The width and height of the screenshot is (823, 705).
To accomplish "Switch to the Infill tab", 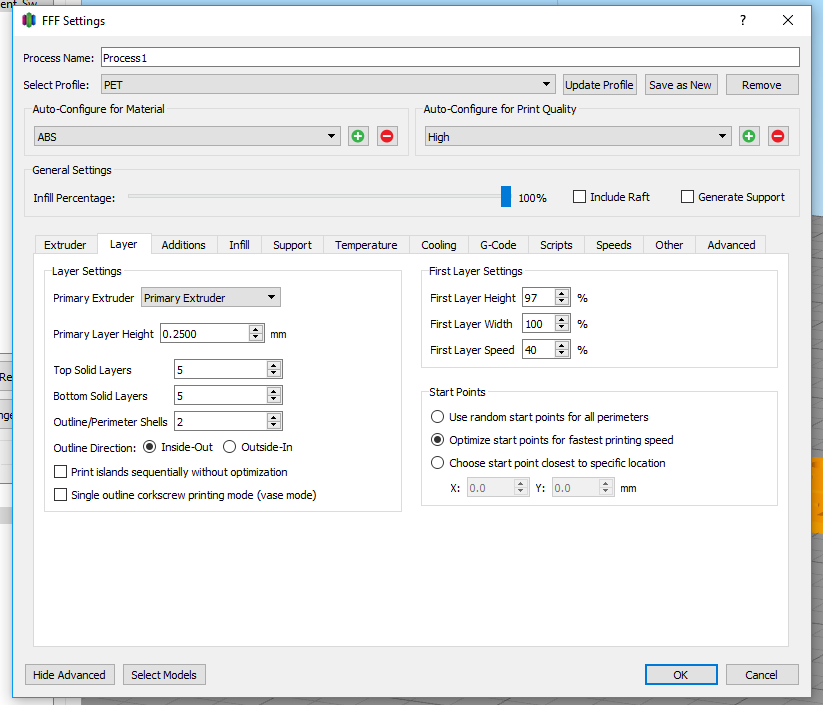I will coord(239,245).
